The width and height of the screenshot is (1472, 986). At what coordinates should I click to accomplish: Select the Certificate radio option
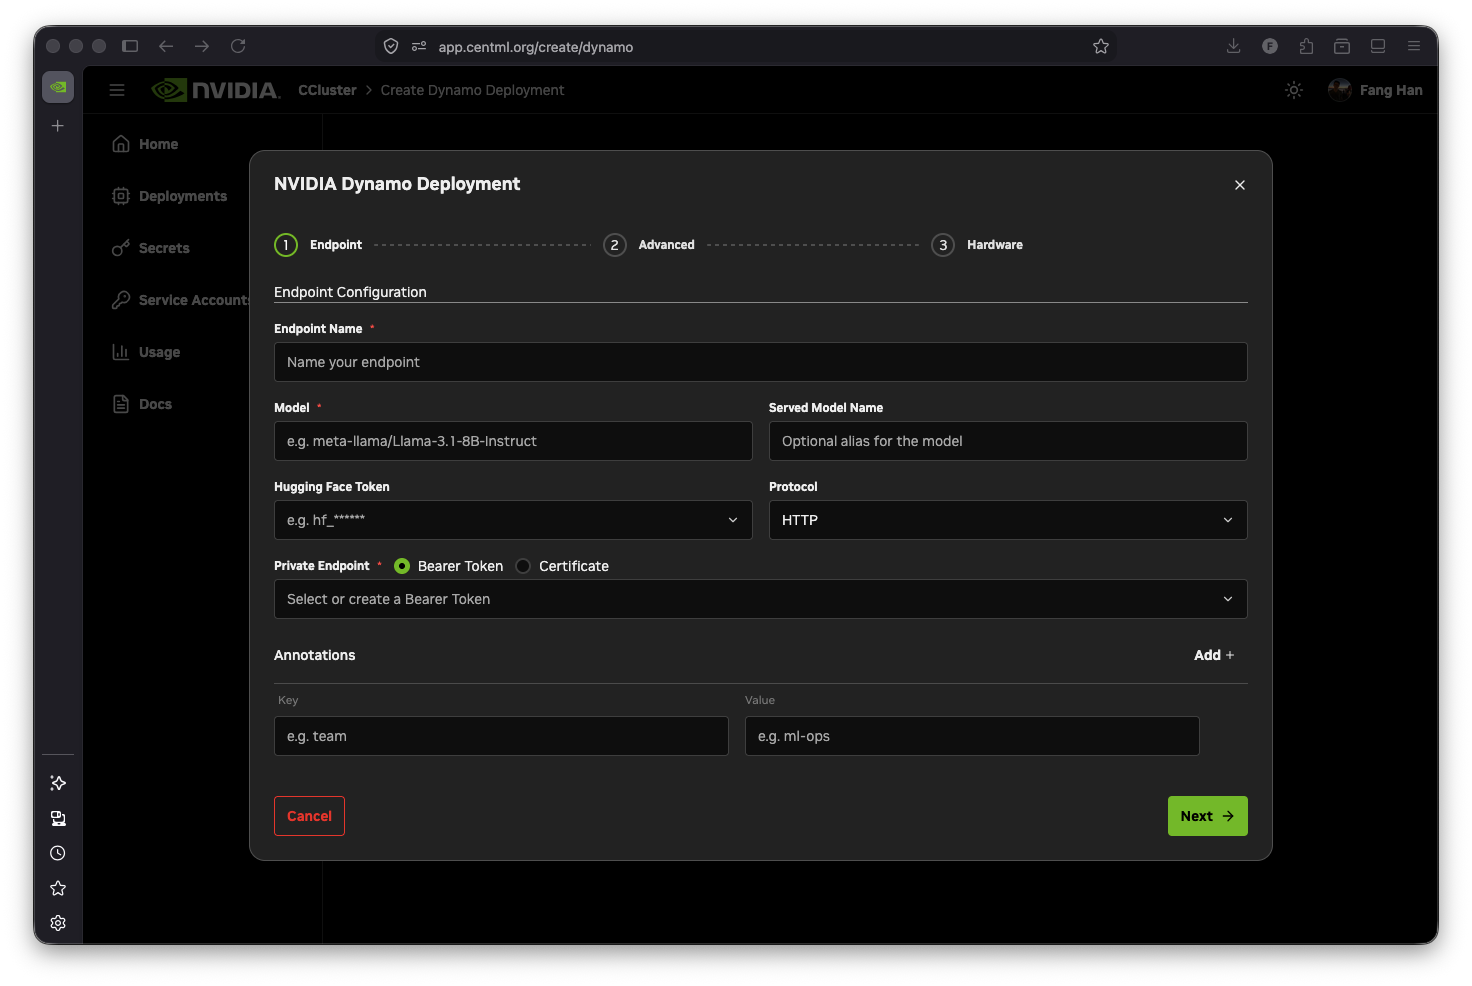point(523,566)
